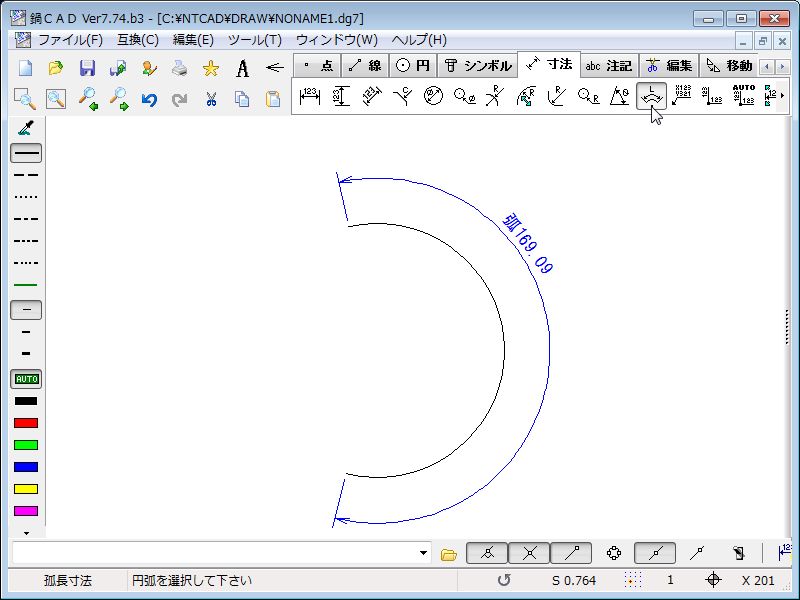Toggle the AUTO color button
Viewport: 800px width, 600px height.
[x=26, y=379]
